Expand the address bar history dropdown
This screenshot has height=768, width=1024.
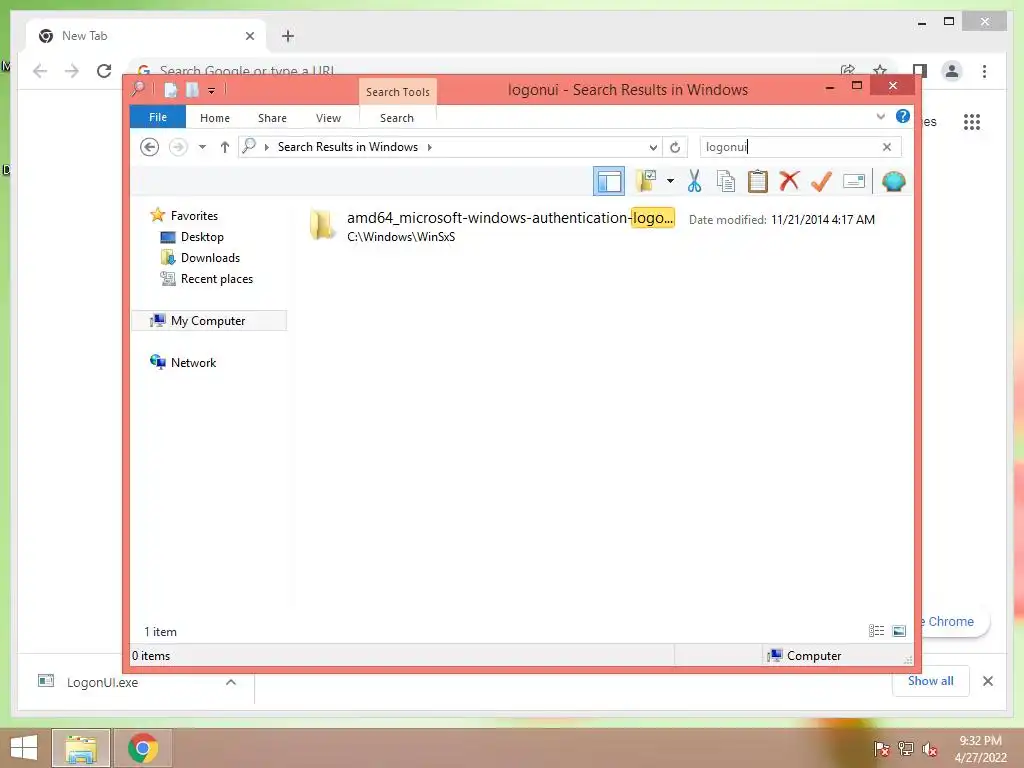click(653, 148)
